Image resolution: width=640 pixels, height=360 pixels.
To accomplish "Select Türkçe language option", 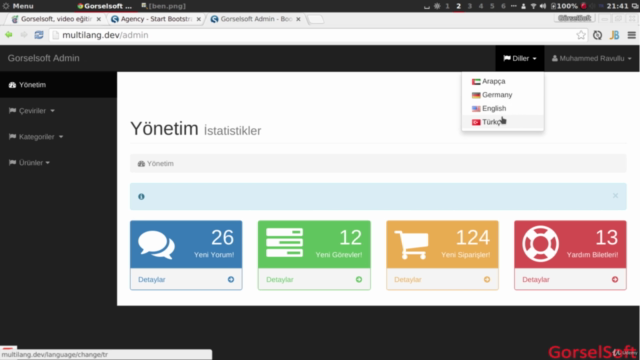I will point(503,122).
